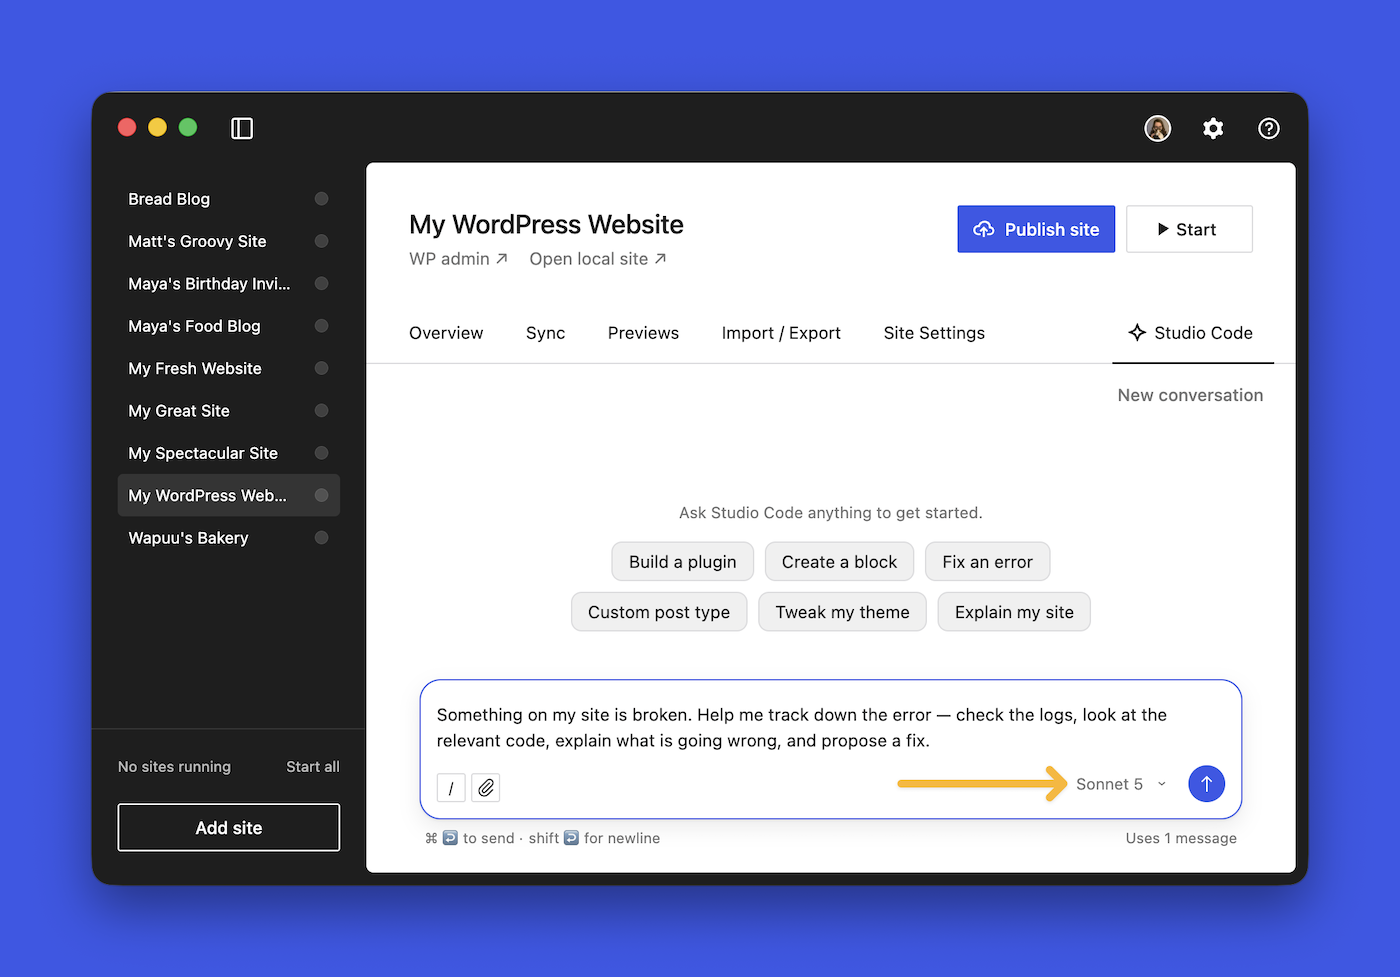Switch to the Overview tab
Viewport: 1400px width, 977px height.
coord(446,333)
